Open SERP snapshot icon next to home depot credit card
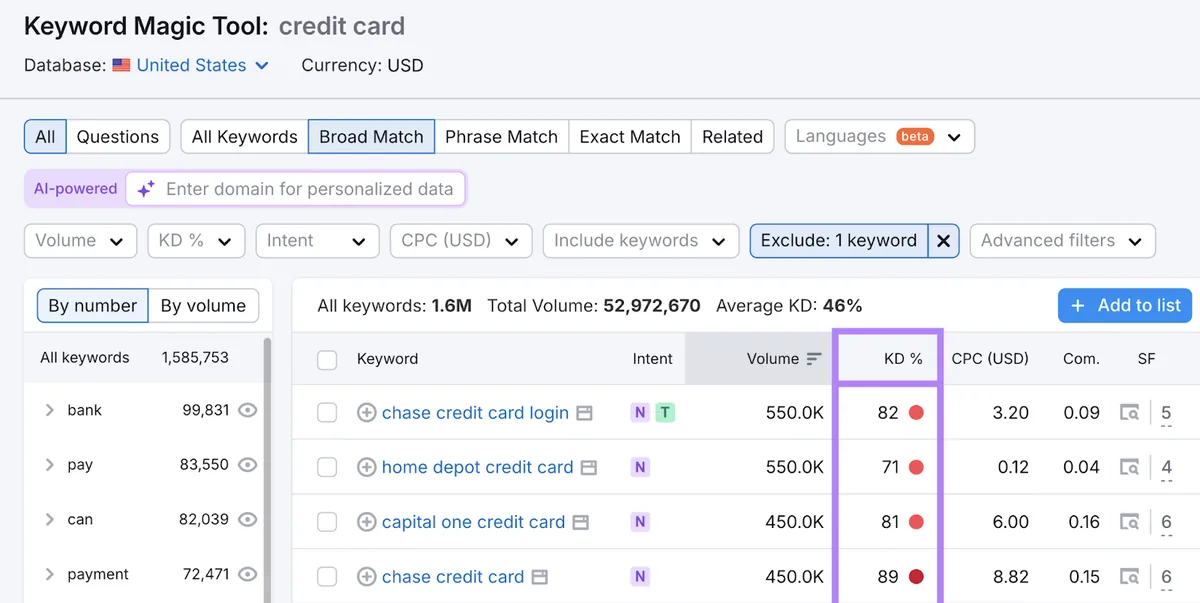This screenshot has width=1200, height=603. (589, 467)
